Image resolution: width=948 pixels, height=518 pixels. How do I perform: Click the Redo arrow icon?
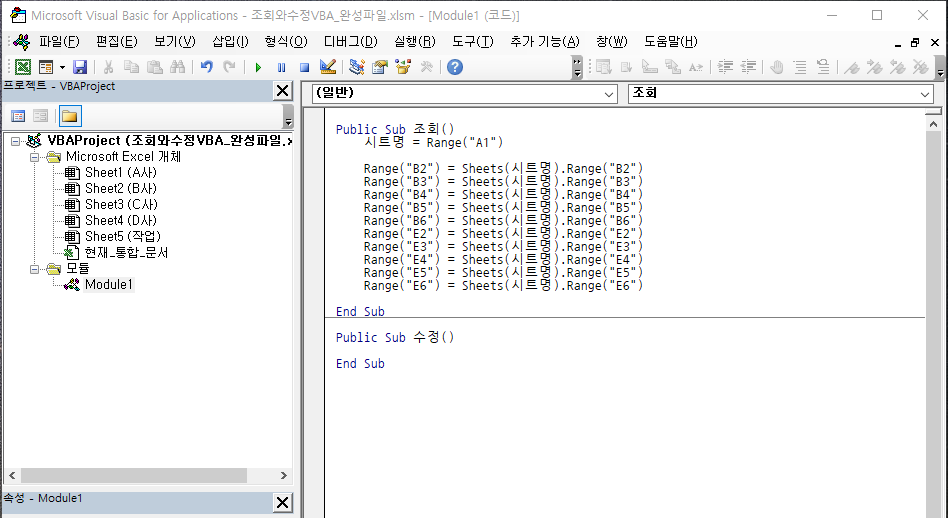pyautogui.click(x=229, y=67)
